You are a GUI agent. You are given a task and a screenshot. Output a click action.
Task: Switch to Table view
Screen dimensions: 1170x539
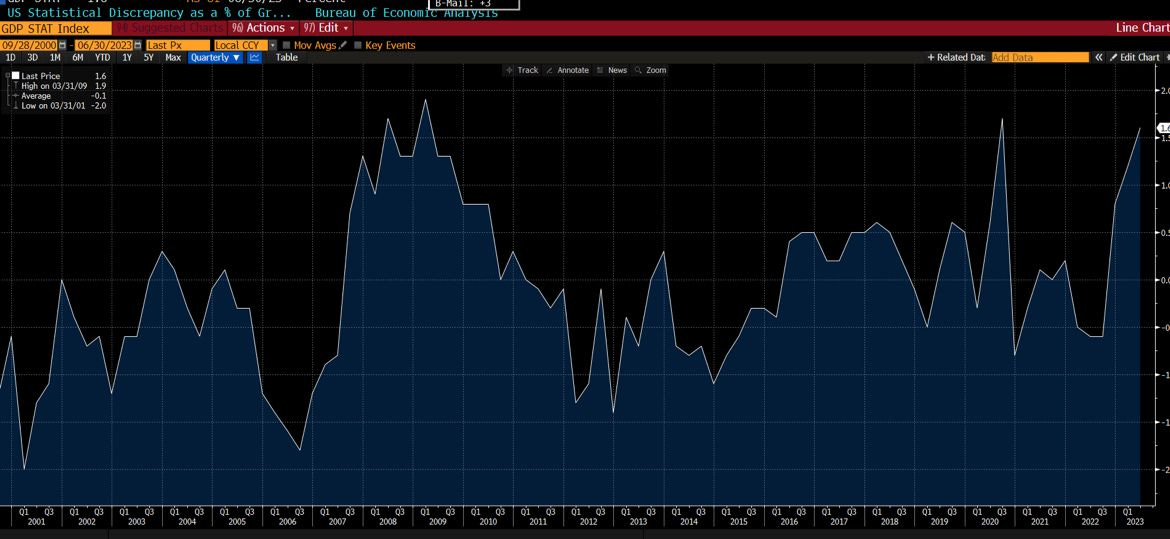tap(287, 57)
